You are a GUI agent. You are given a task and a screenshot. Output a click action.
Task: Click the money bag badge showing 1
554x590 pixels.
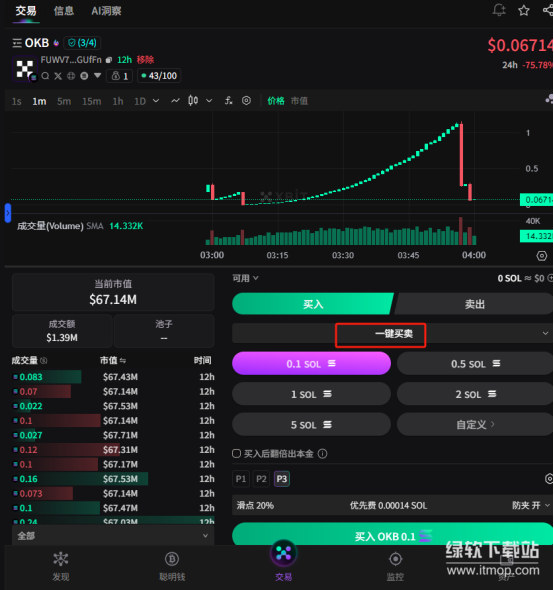(119, 76)
